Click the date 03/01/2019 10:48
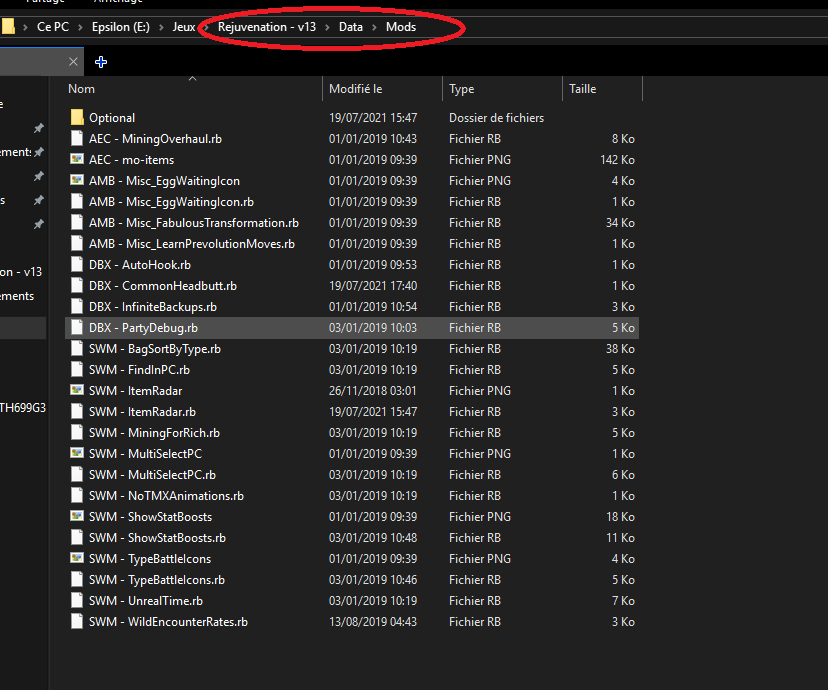Viewport: 828px width, 690px height. [373, 537]
